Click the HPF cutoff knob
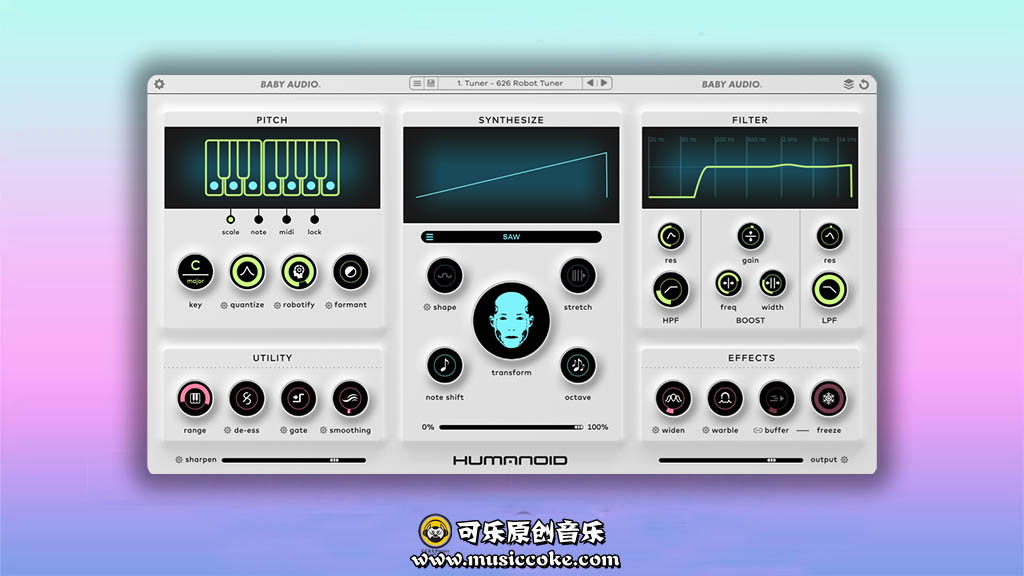 pyautogui.click(x=671, y=290)
